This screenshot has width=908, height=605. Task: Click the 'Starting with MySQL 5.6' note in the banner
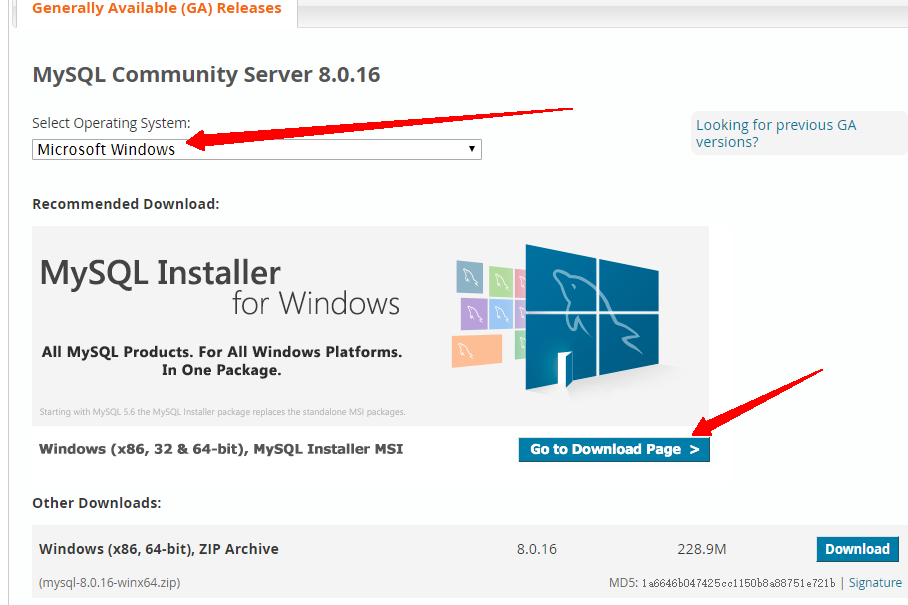(222, 412)
